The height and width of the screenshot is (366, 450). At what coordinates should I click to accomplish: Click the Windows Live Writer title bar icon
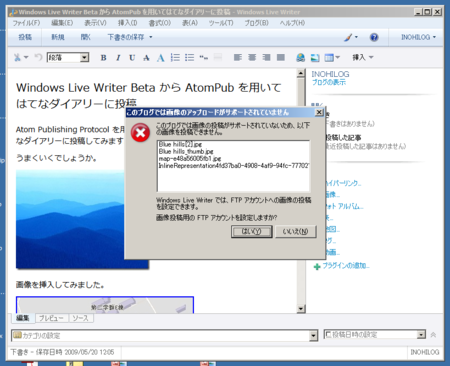(13, 12)
